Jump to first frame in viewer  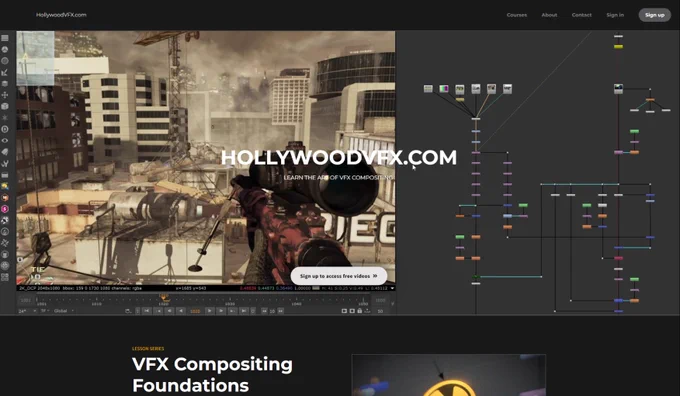pyautogui.click(x=147, y=311)
